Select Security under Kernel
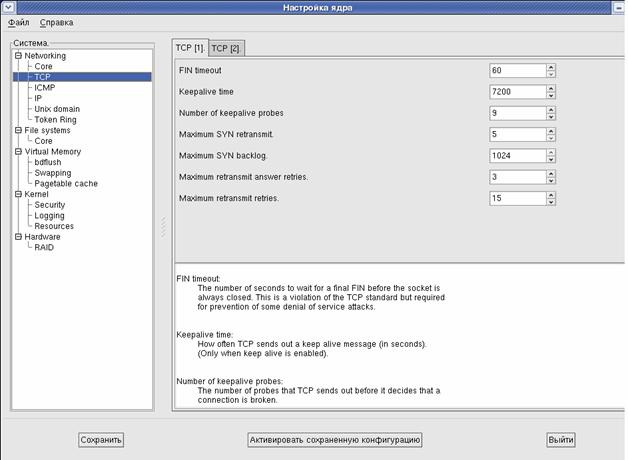This screenshot has height=460, width=628. [50, 205]
